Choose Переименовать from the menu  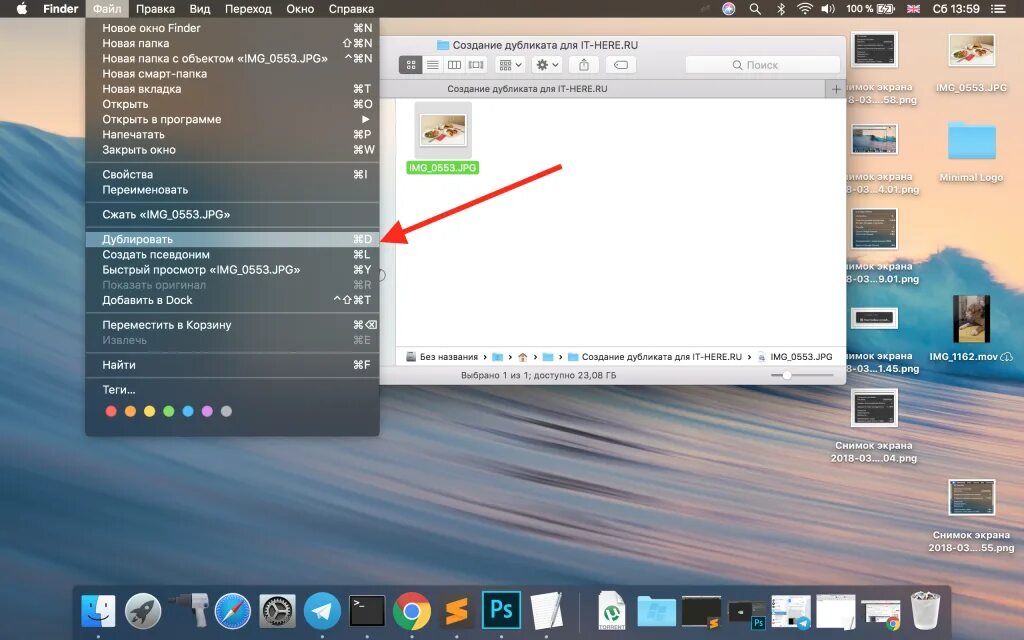pyautogui.click(x=232, y=189)
